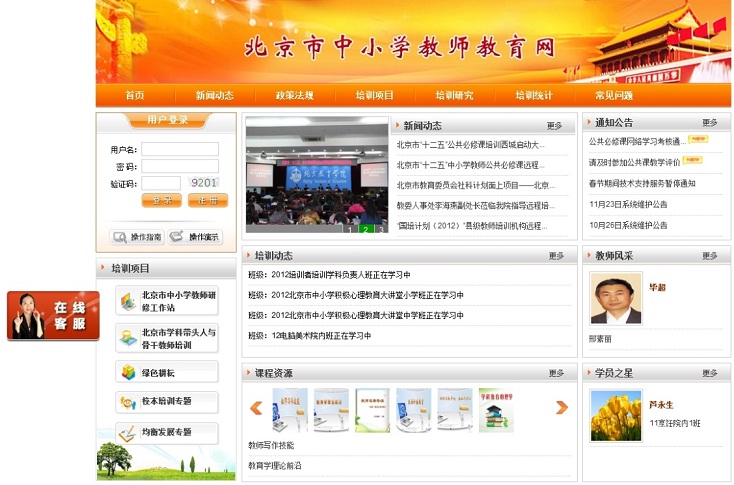This screenshot has height=485, width=734.
Task: Open the 校本培训专题 project
Action: (166, 402)
